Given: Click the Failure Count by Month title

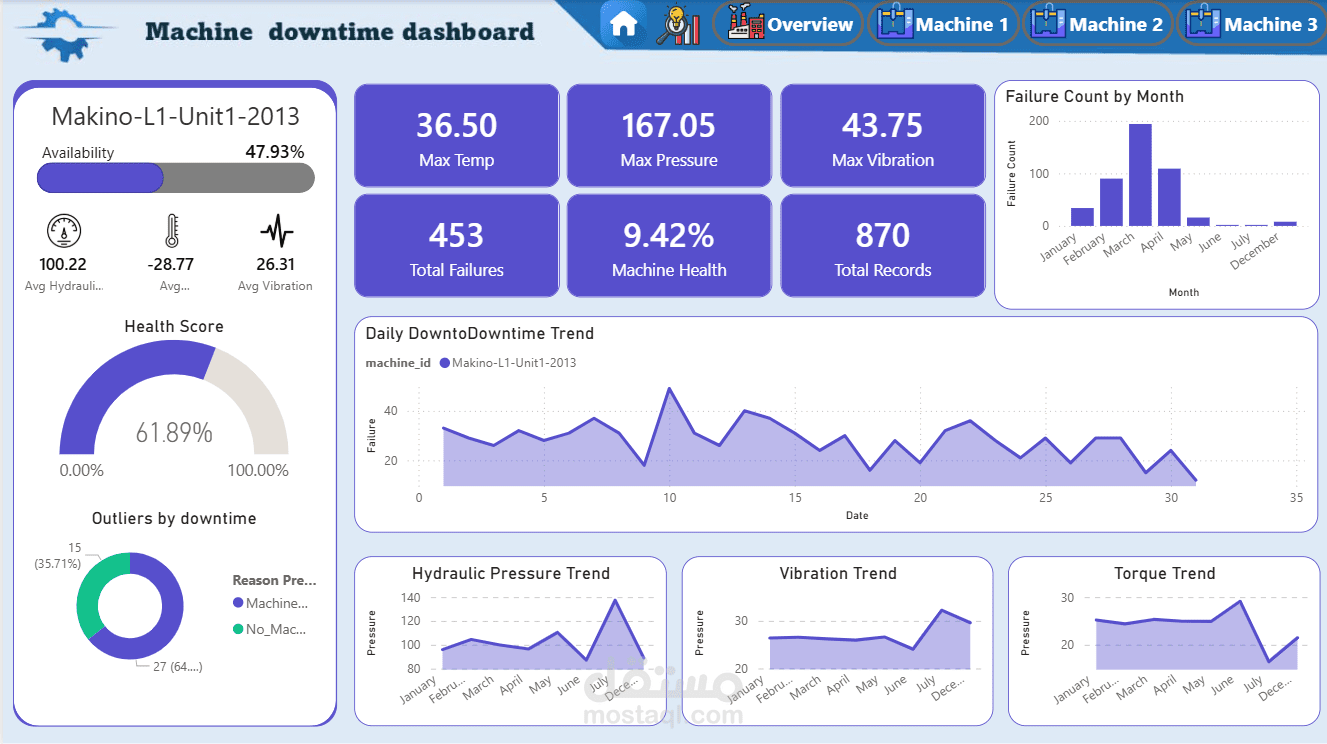Looking at the screenshot, I should point(1094,97).
